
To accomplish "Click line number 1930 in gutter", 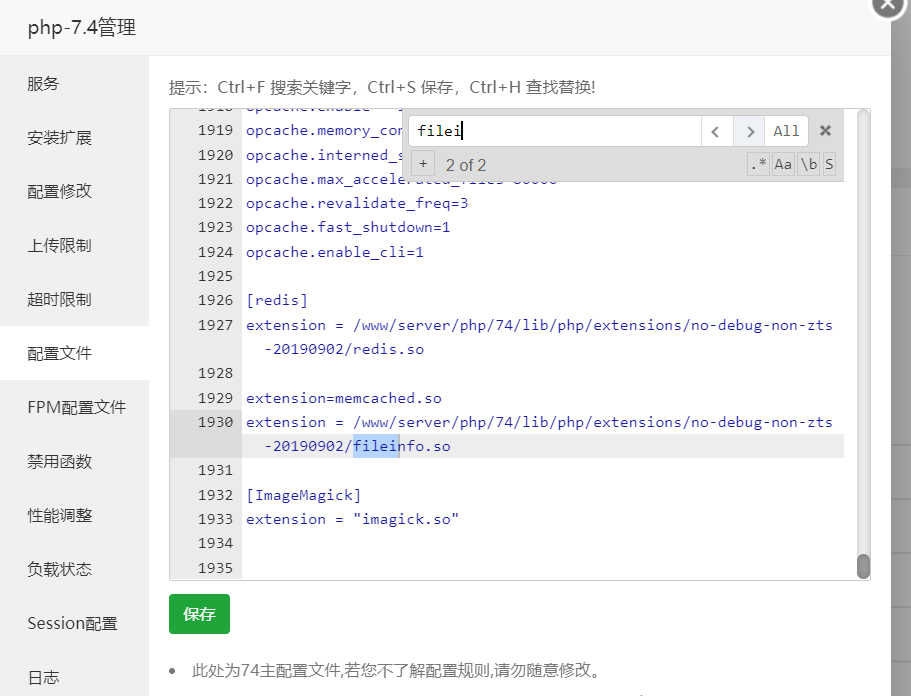I will [215, 422].
